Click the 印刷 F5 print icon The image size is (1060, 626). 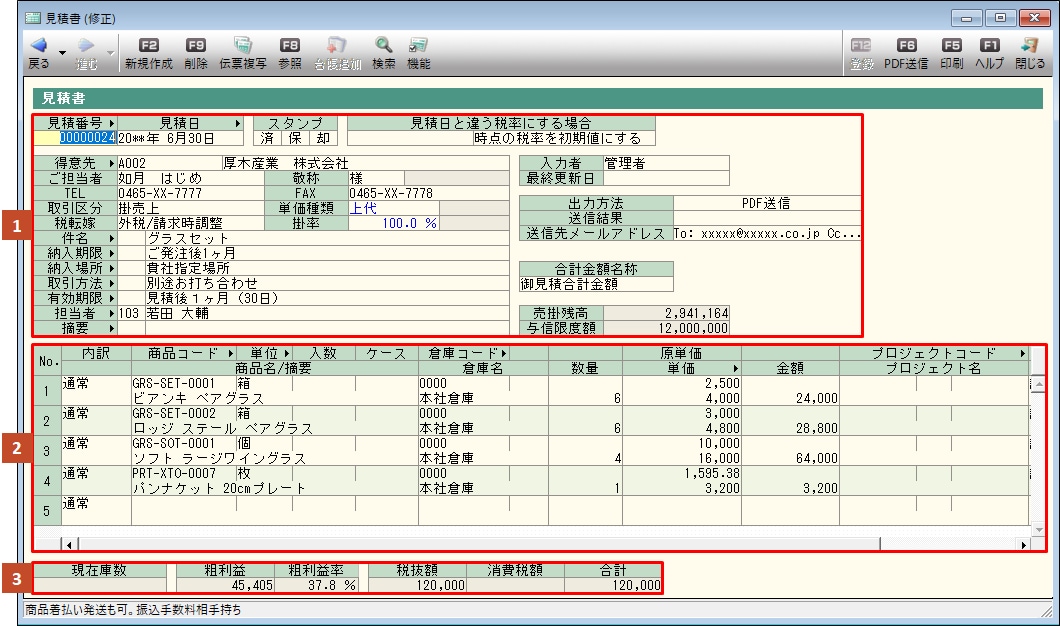(952, 46)
